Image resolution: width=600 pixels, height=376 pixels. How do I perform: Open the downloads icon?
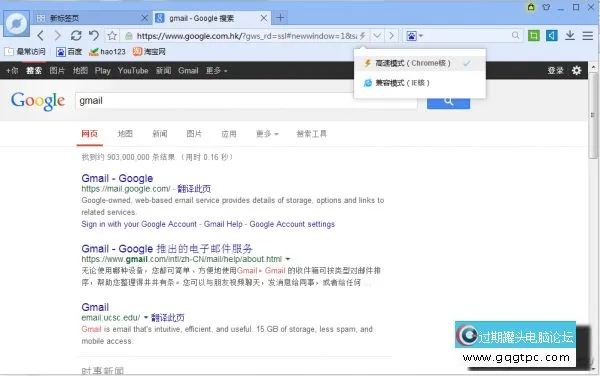(570, 36)
